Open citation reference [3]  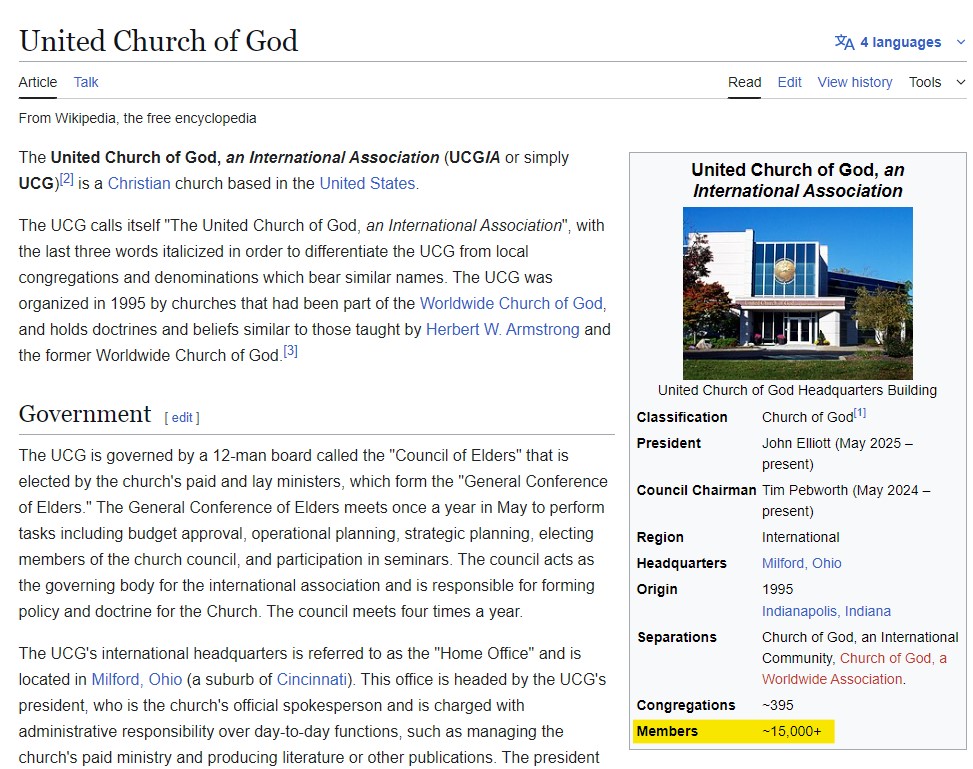(x=290, y=351)
